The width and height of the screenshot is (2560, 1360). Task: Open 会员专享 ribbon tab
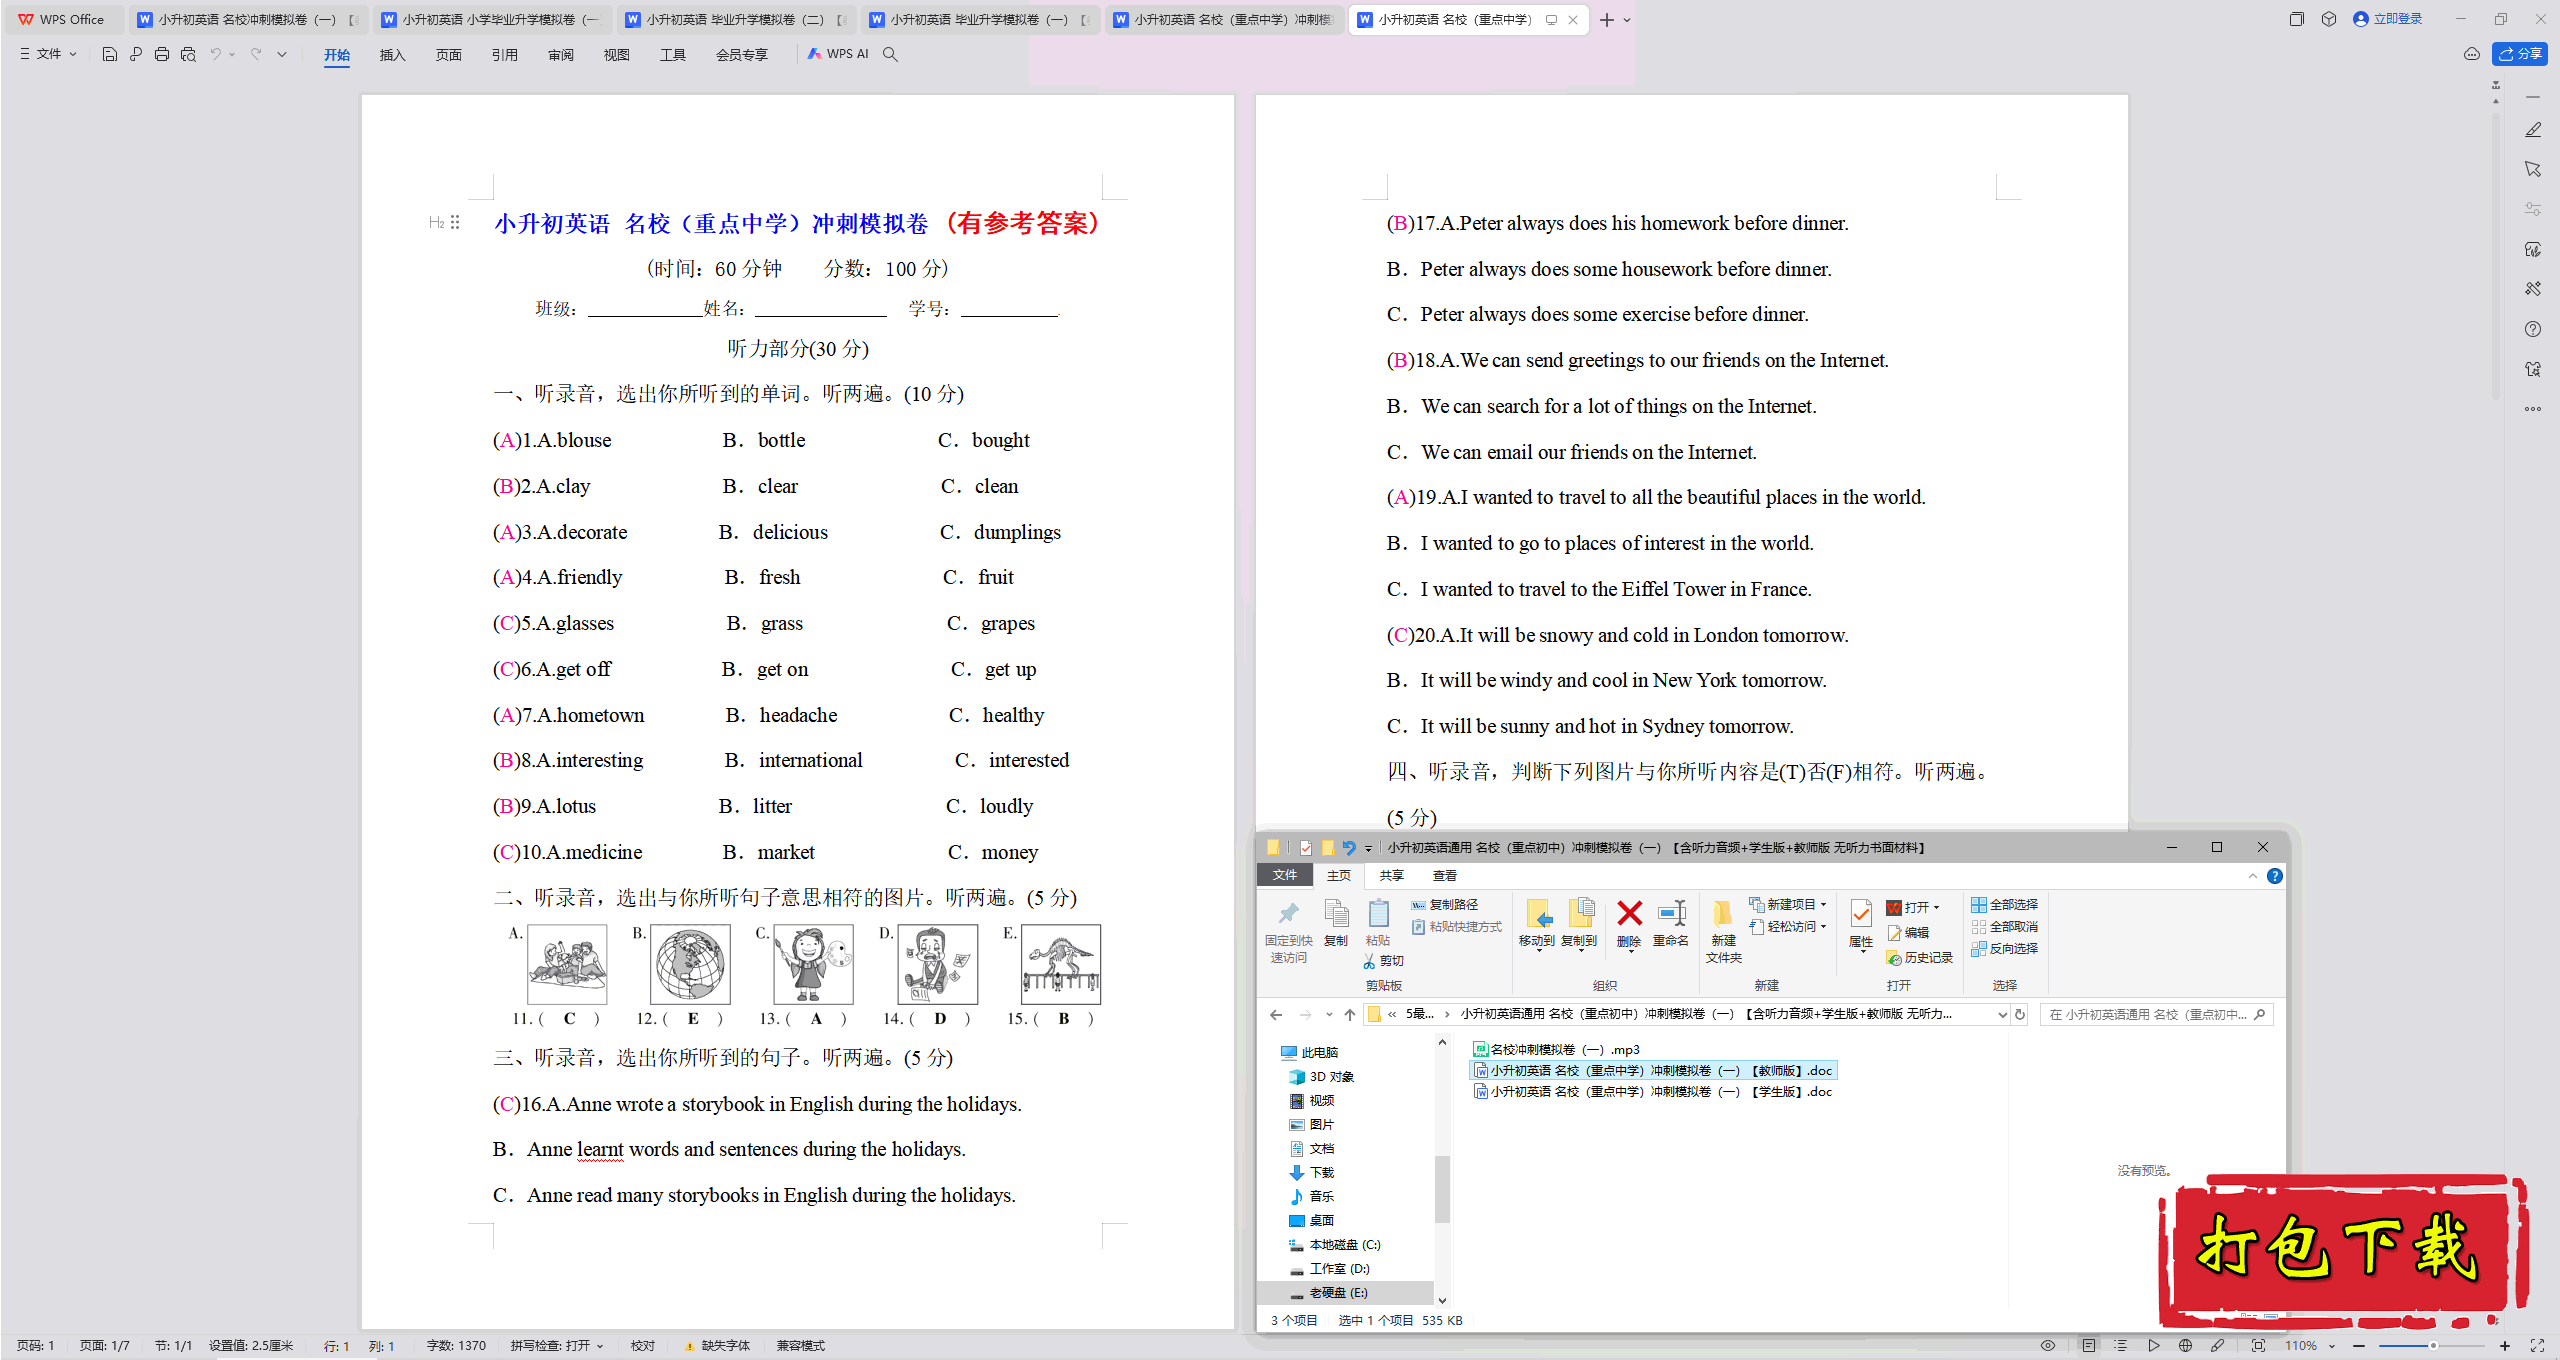pos(741,54)
